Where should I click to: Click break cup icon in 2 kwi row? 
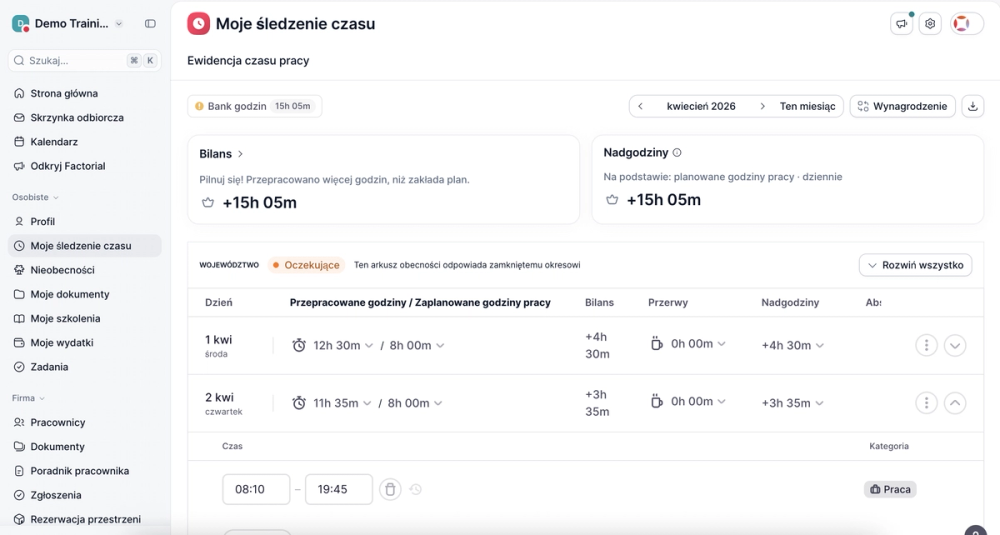657,402
